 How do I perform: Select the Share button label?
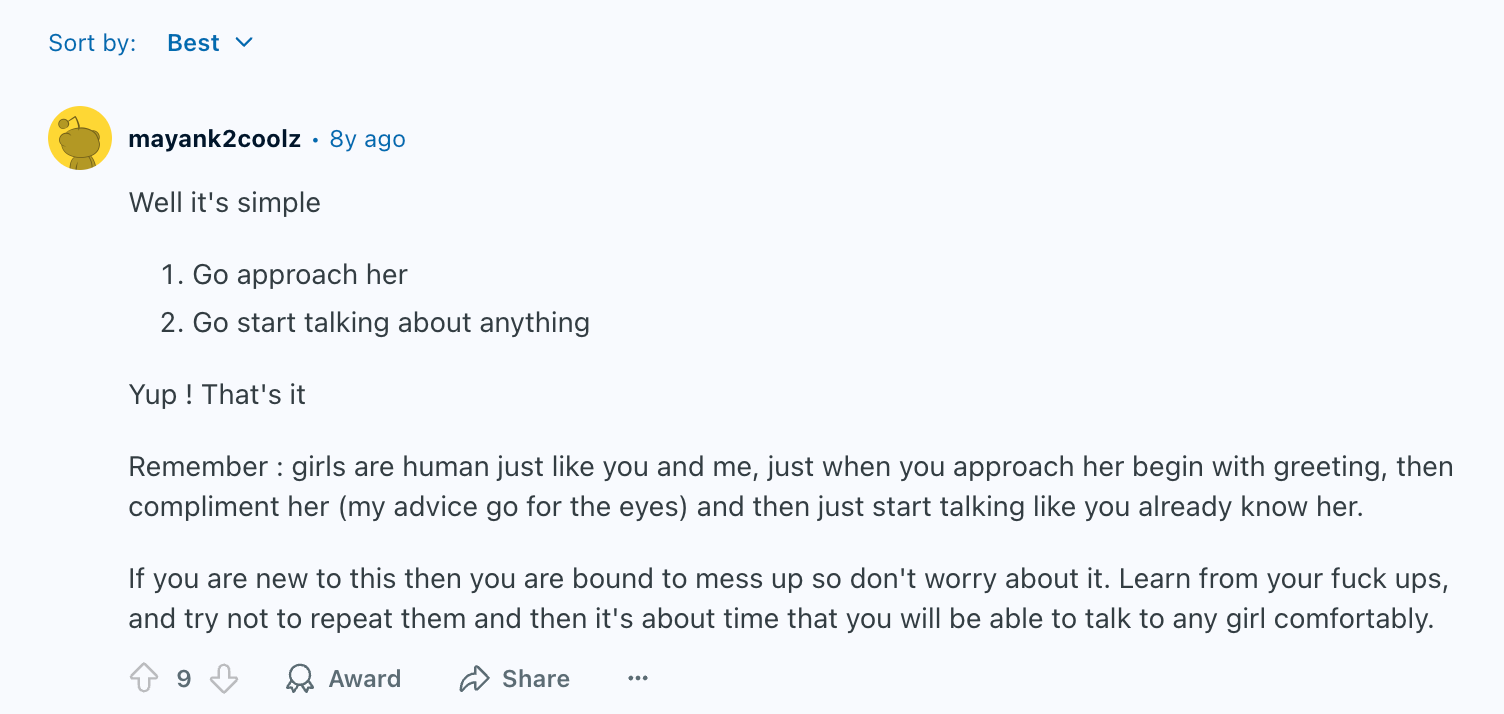pyautogui.click(x=536, y=679)
